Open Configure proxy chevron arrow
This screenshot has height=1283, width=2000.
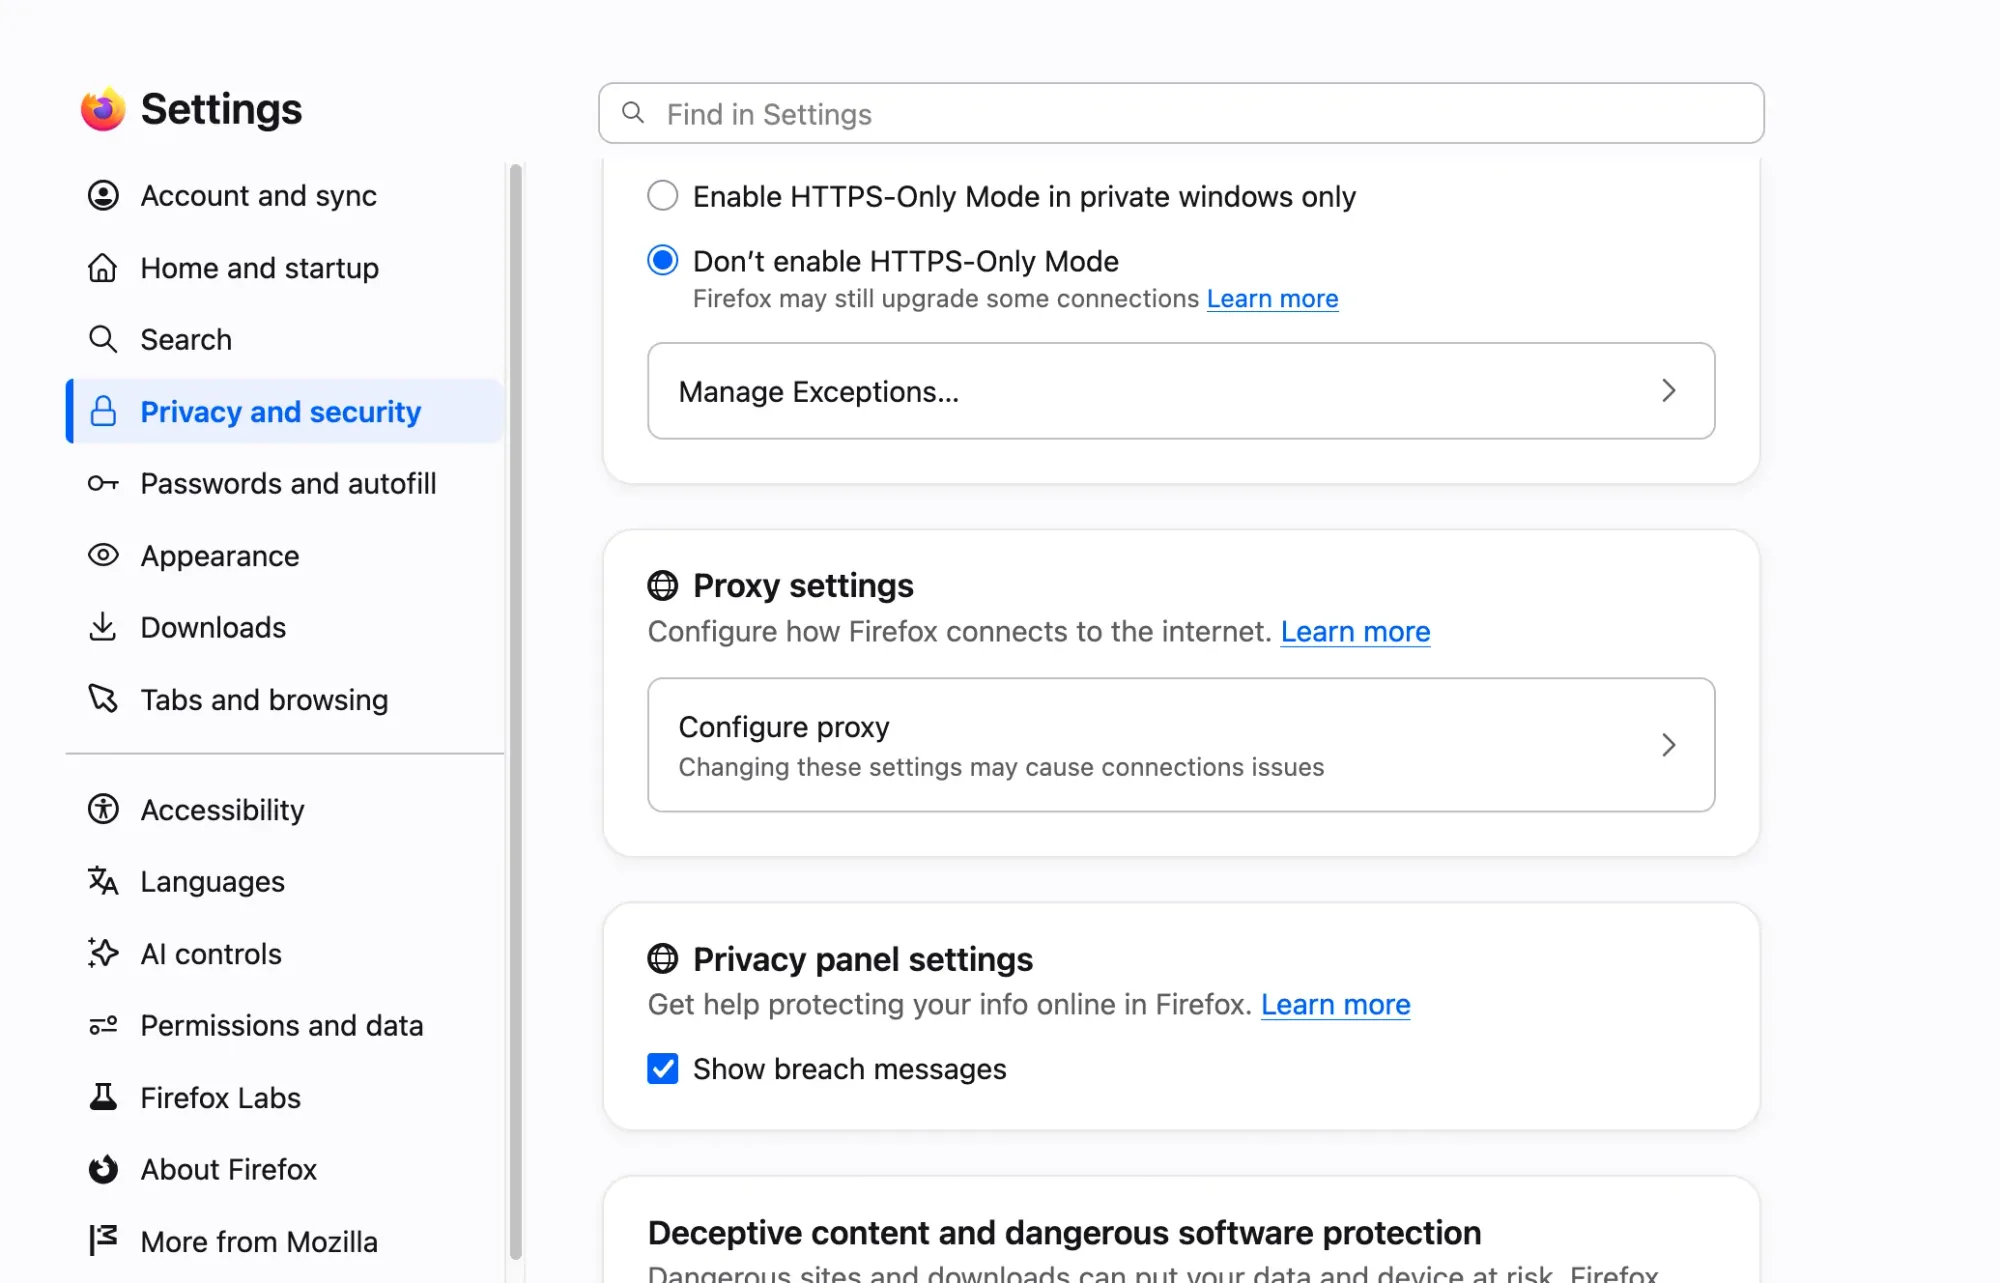tap(1668, 745)
